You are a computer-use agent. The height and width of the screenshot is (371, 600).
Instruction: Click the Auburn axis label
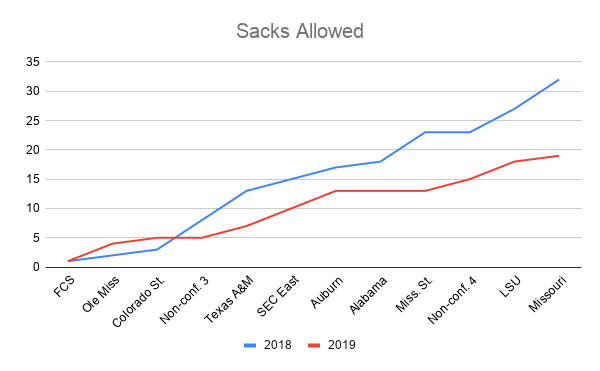click(326, 292)
